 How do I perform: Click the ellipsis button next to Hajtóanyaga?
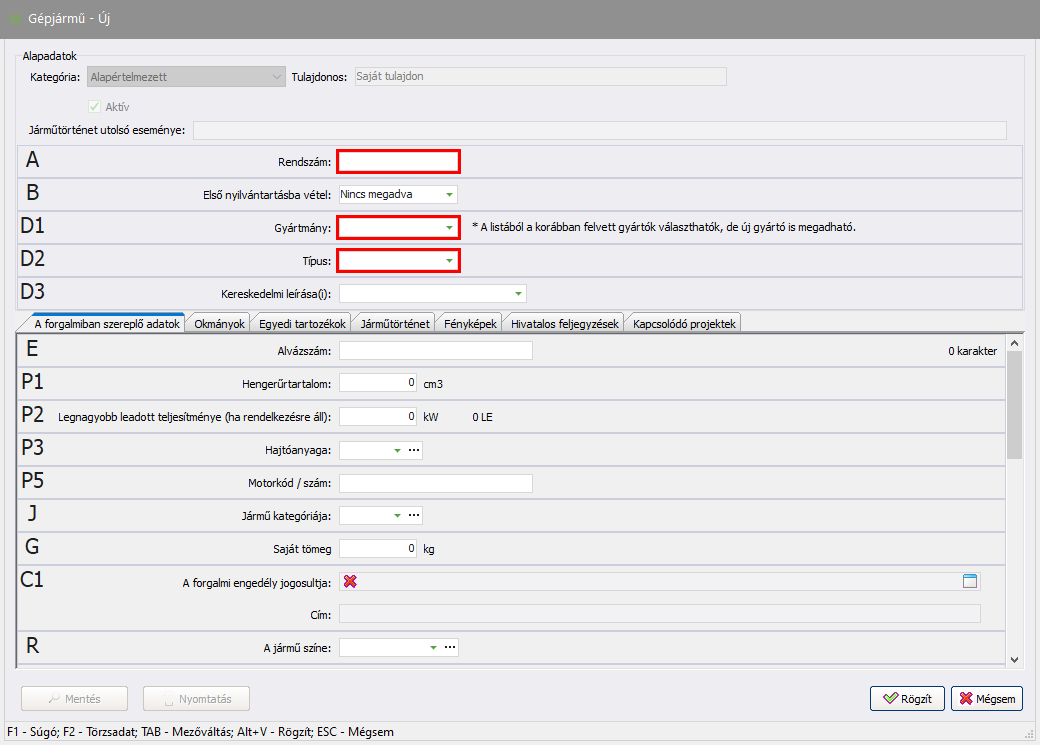pyautogui.click(x=414, y=451)
